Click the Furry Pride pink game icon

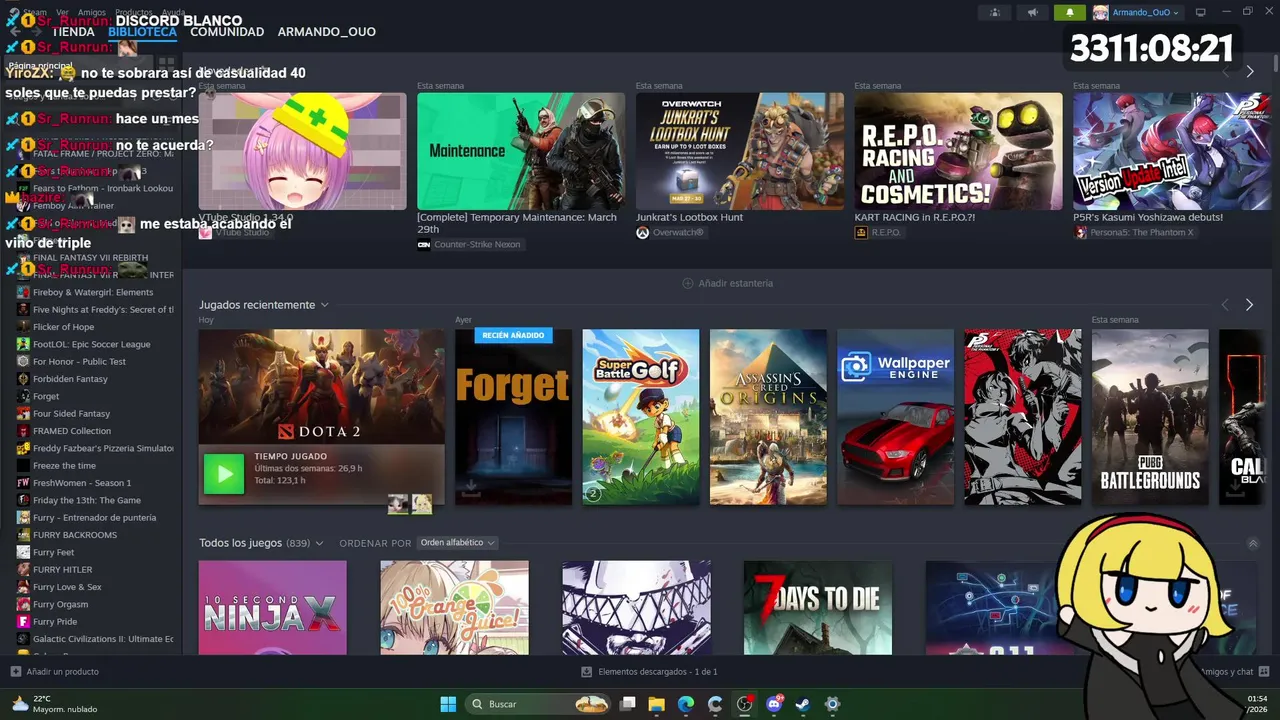click(23, 621)
